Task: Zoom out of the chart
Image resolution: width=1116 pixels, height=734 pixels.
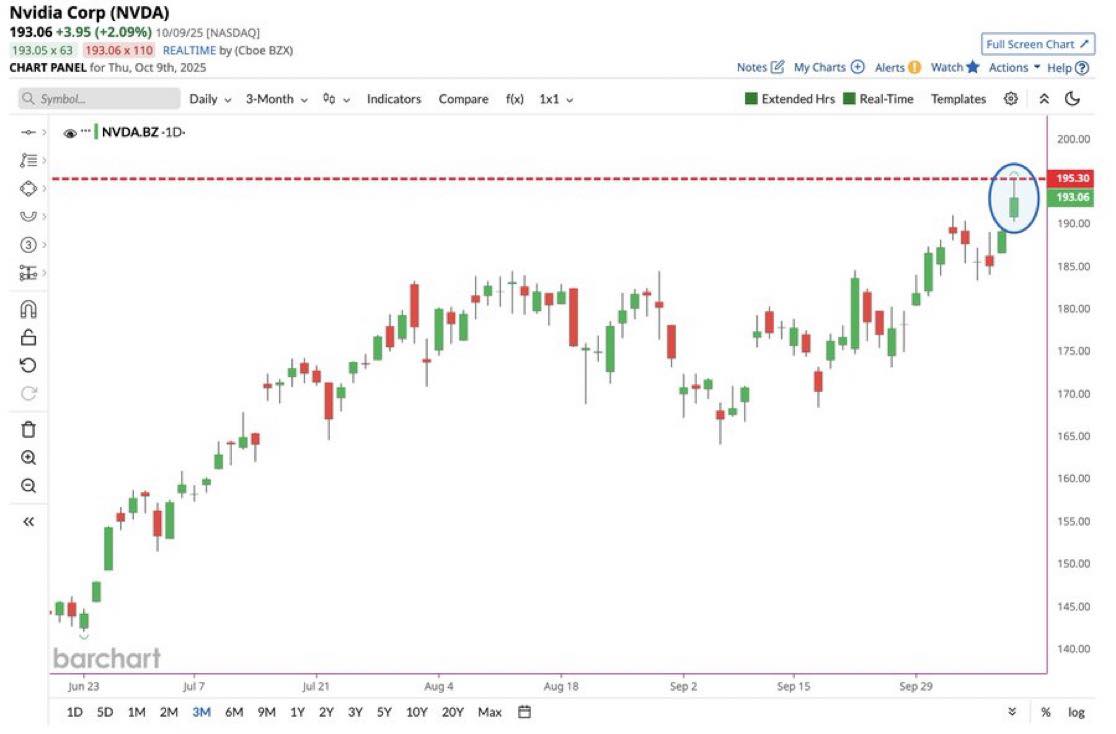Action: [x=28, y=486]
